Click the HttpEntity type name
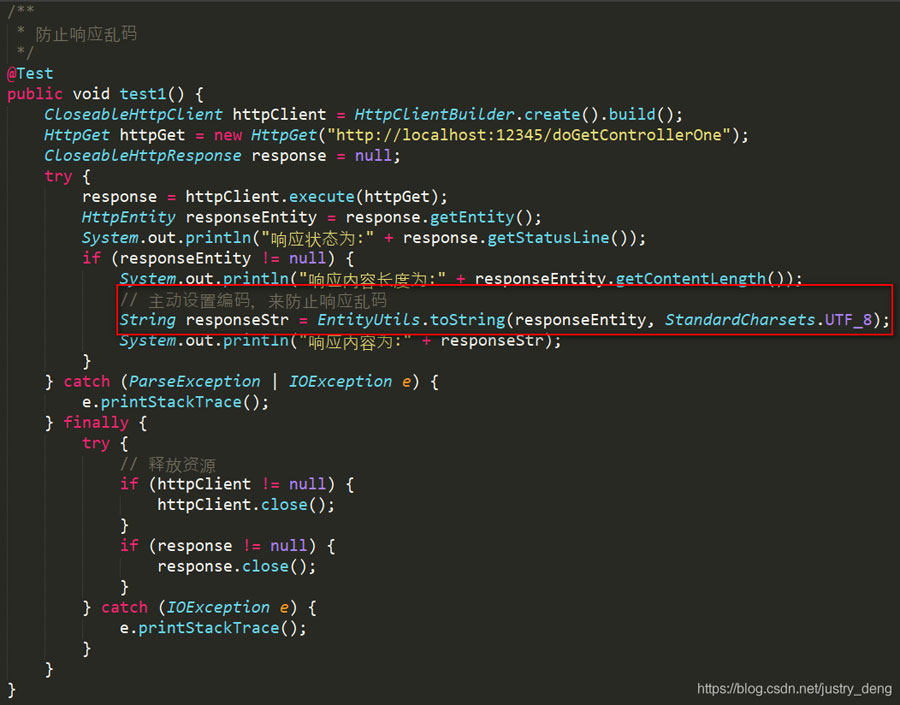 129,217
